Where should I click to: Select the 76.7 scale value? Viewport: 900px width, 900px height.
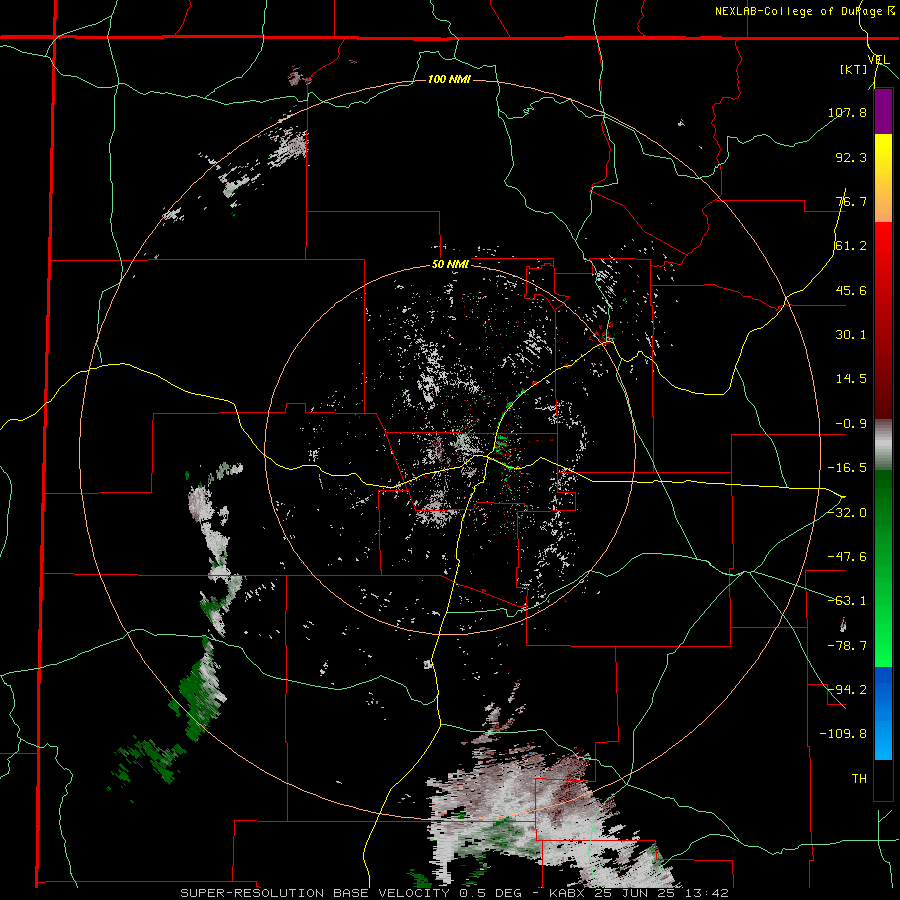tap(851, 201)
